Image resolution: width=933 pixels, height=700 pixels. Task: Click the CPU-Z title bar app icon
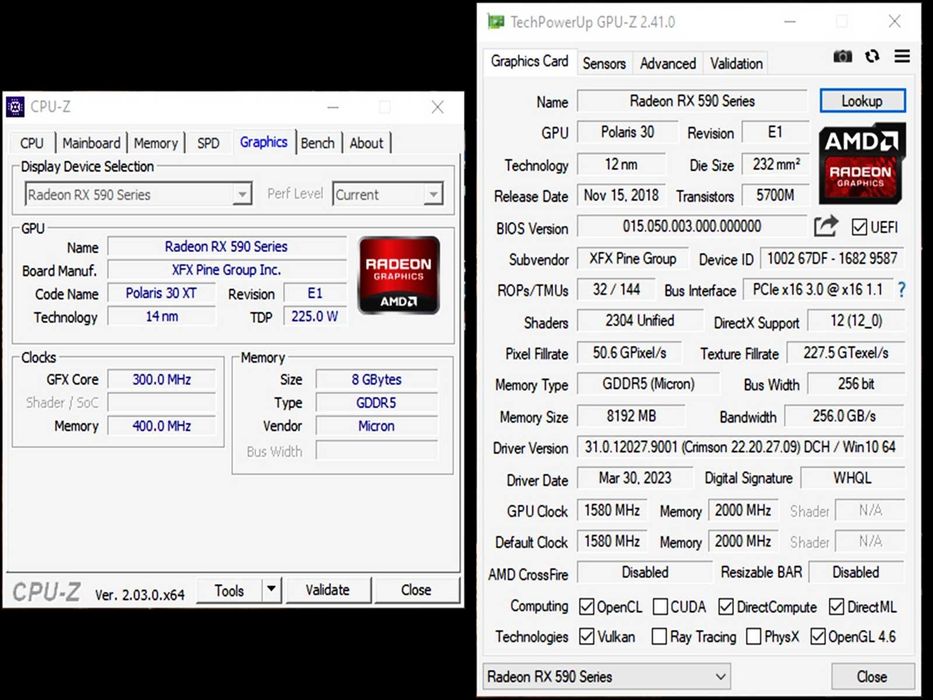[x=15, y=107]
